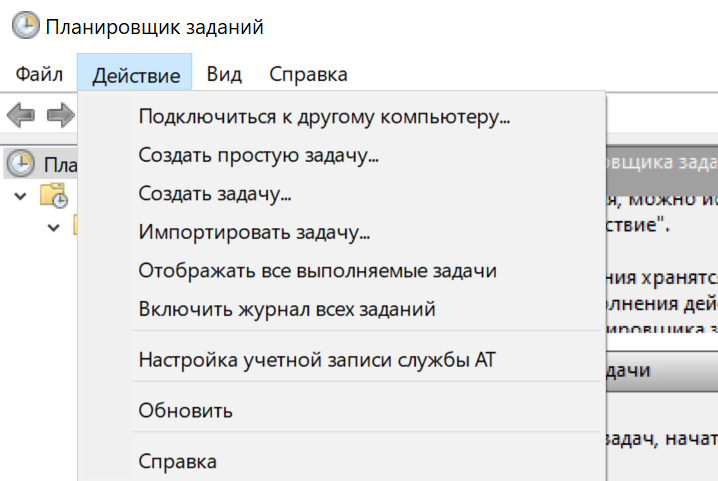Open the Вид menu

coord(225,74)
